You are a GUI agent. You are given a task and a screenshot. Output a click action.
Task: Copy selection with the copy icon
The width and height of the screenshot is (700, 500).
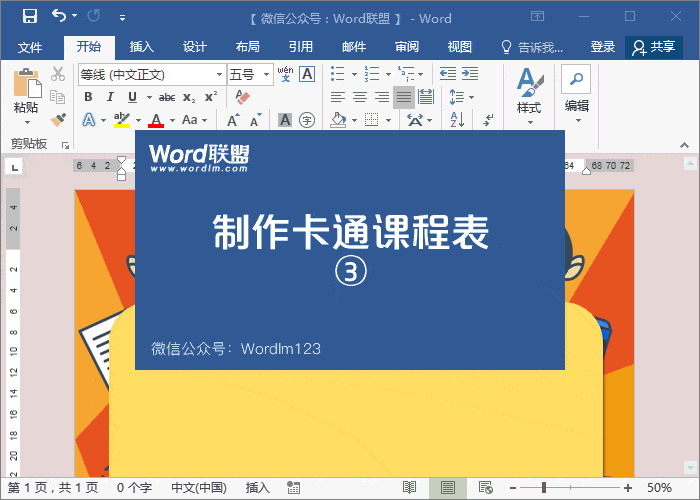[58, 96]
